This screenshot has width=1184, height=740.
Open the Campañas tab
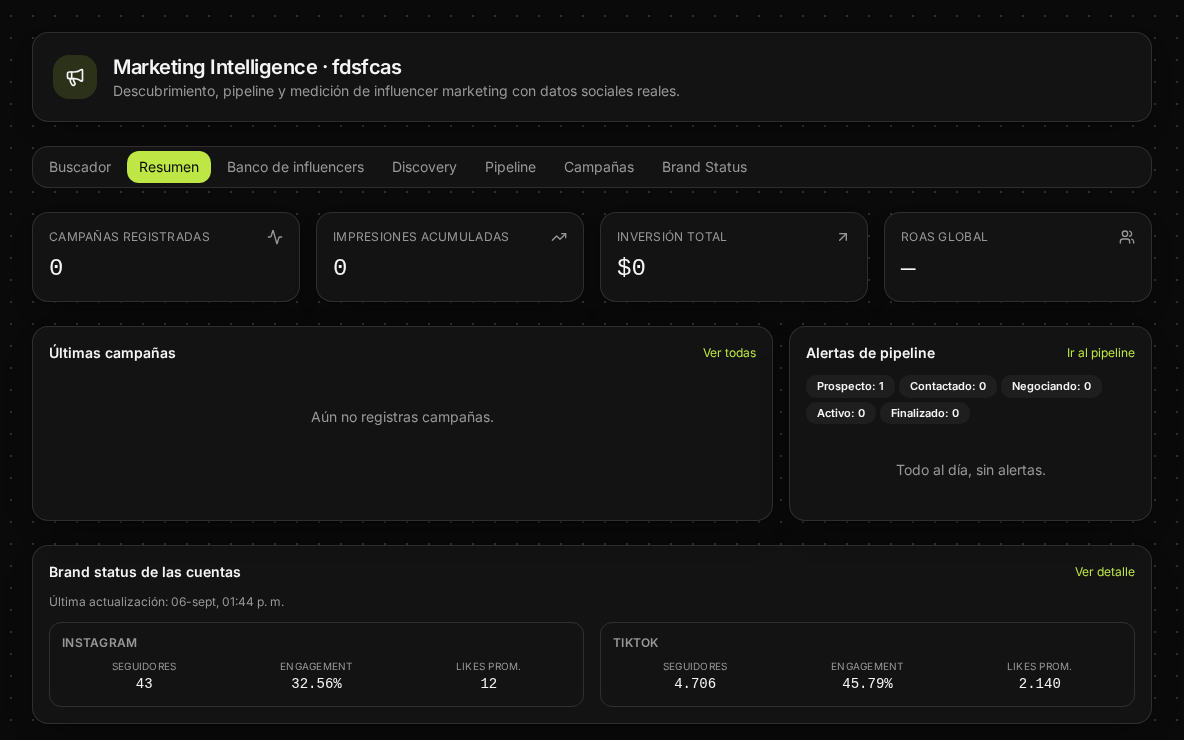click(599, 167)
